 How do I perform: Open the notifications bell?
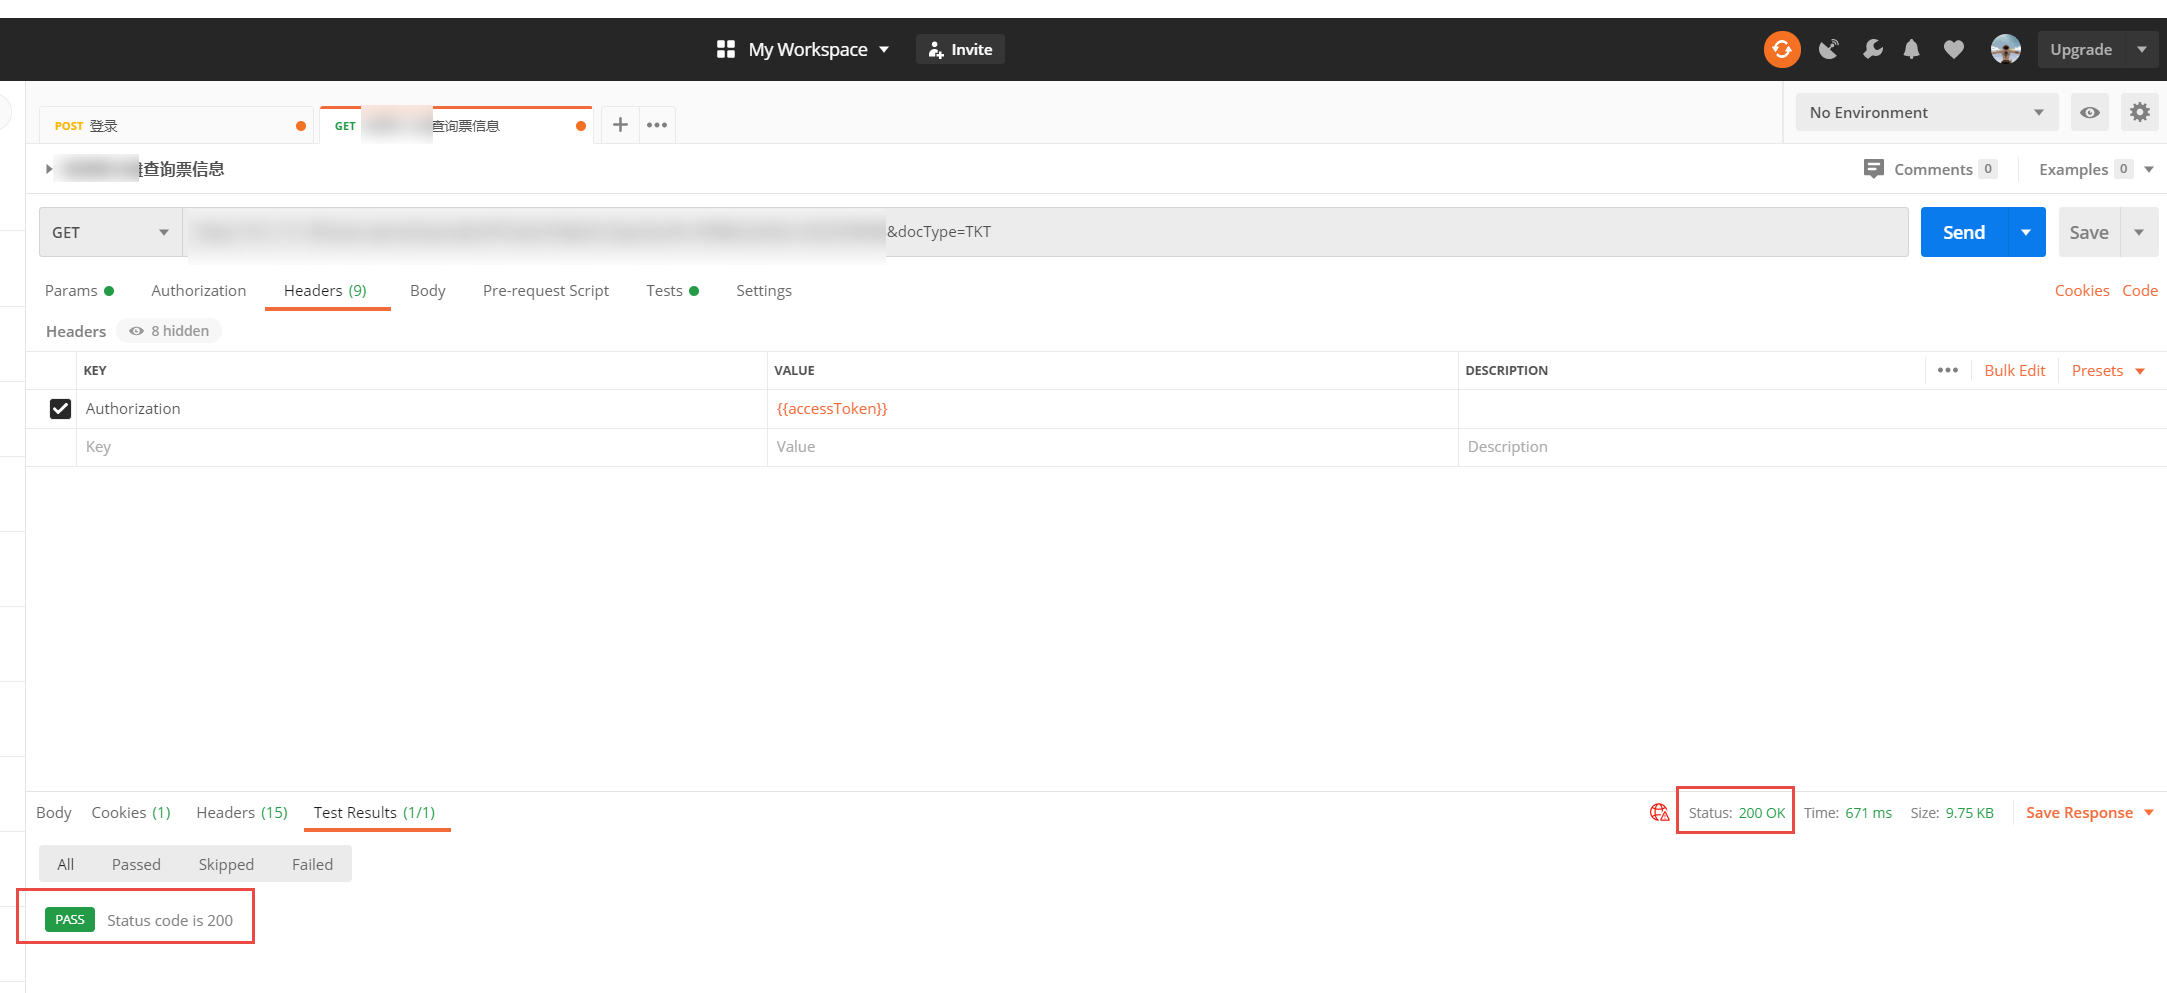pos(1911,49)
